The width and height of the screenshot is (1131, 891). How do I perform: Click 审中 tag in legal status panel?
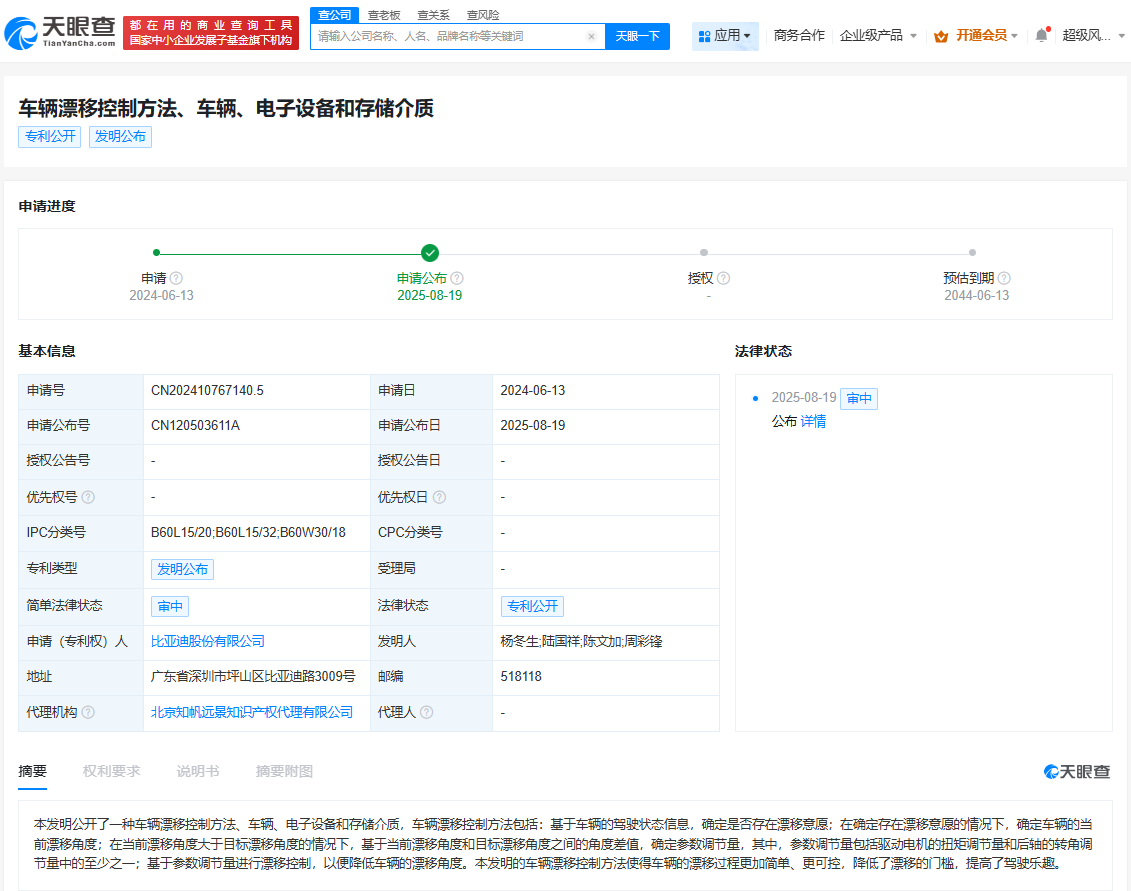(859, 398)
